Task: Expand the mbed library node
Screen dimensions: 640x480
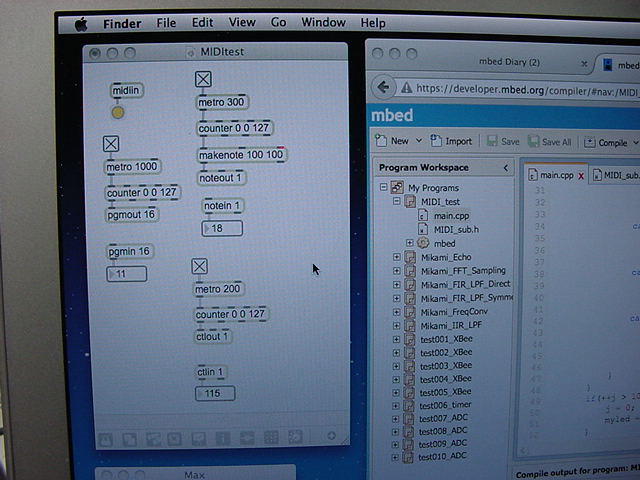Action: point(409,243)
